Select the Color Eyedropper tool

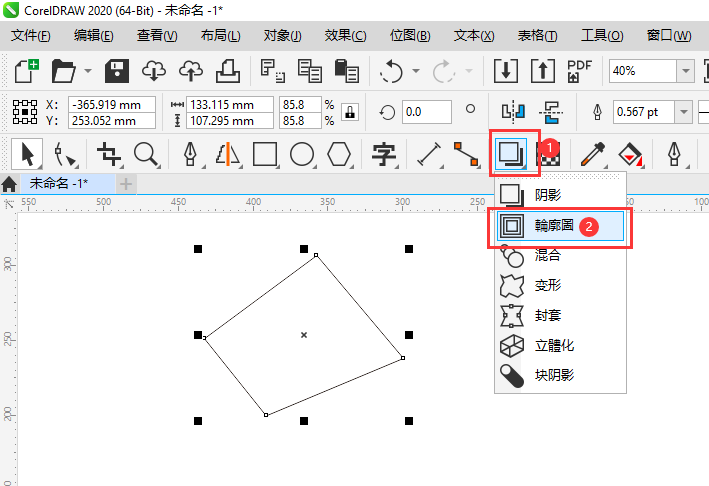point(593,155)
